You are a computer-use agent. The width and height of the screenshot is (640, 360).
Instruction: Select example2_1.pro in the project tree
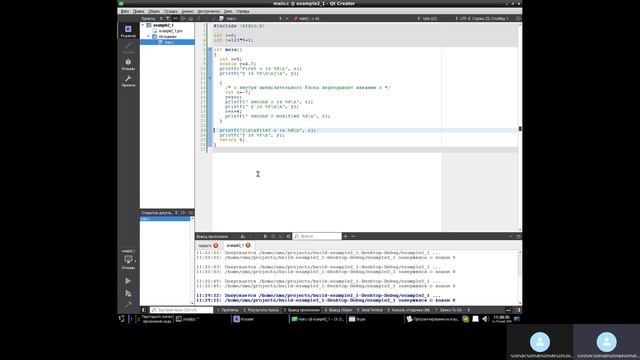(x=167, y=31)
